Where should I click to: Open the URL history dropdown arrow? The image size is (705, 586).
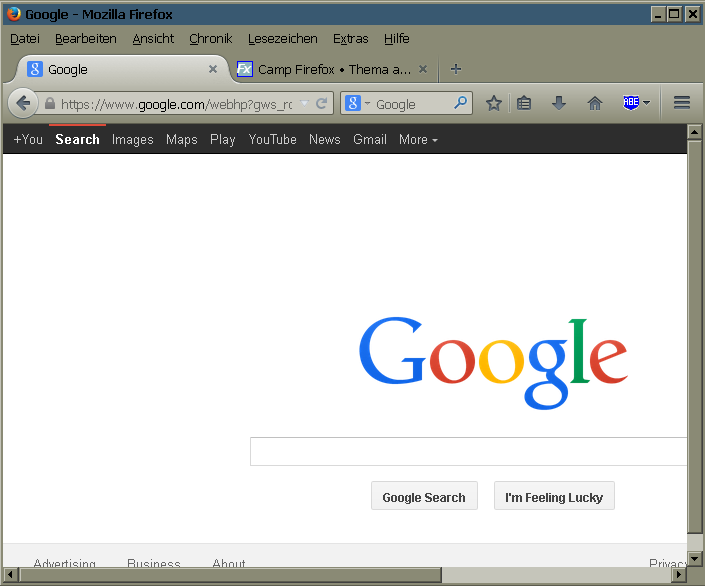(x=304, y=103)
